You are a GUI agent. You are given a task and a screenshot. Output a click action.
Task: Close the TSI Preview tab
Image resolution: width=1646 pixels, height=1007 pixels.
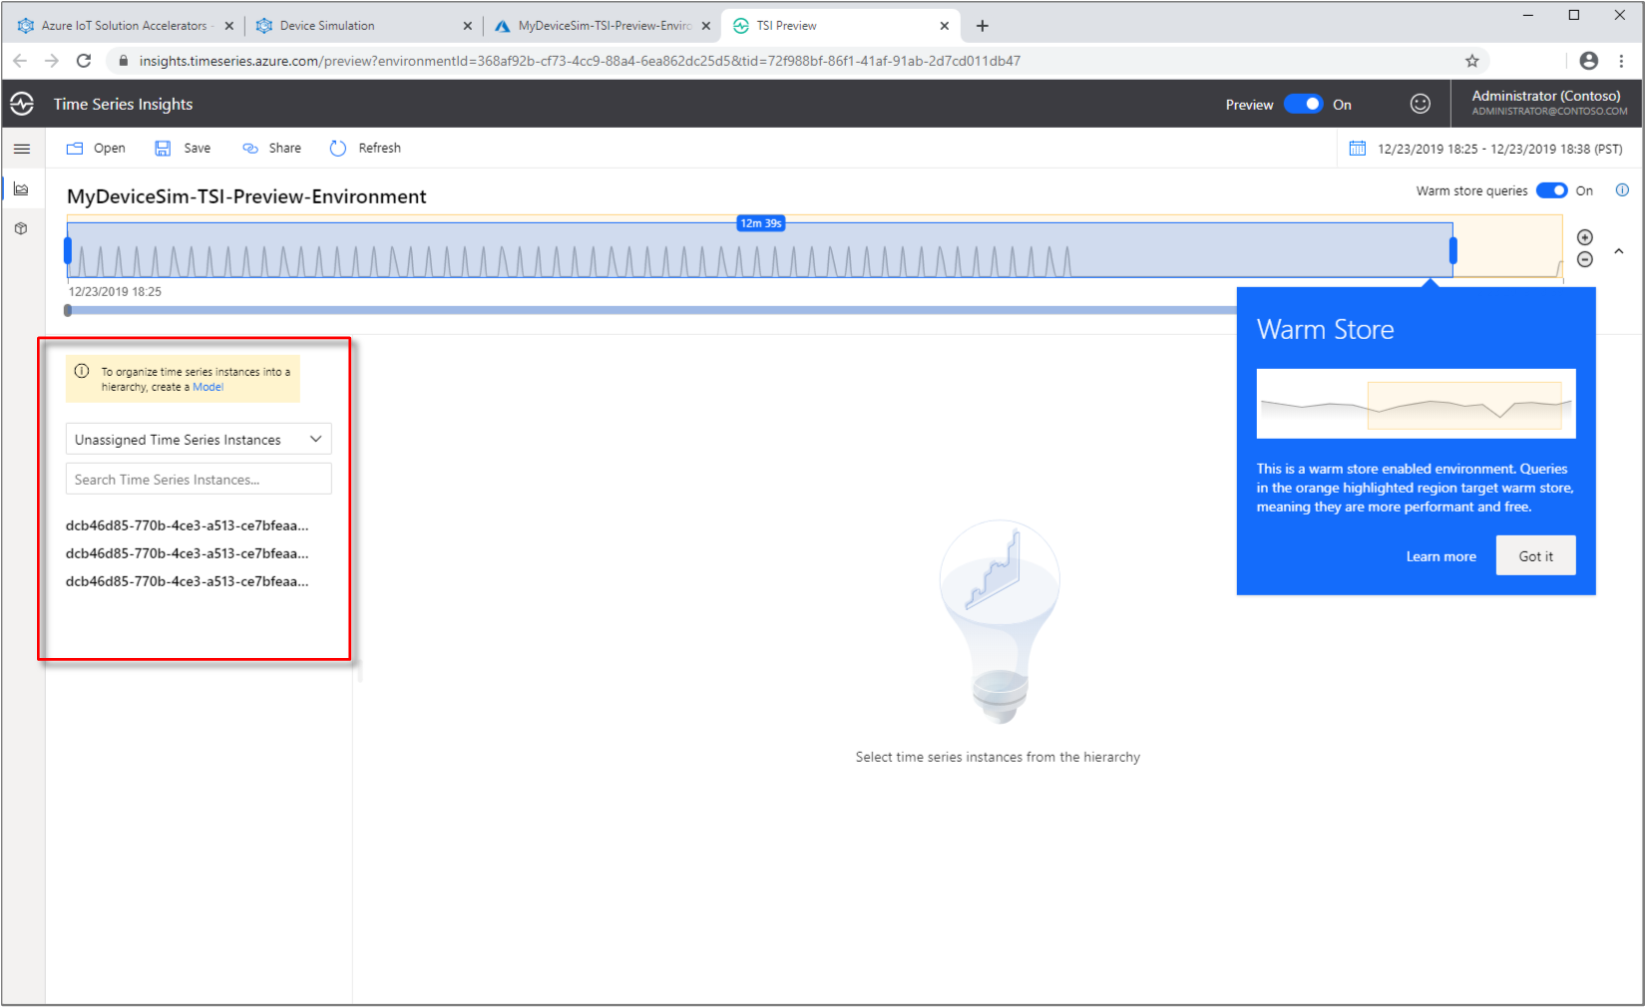tap(944, 26)
